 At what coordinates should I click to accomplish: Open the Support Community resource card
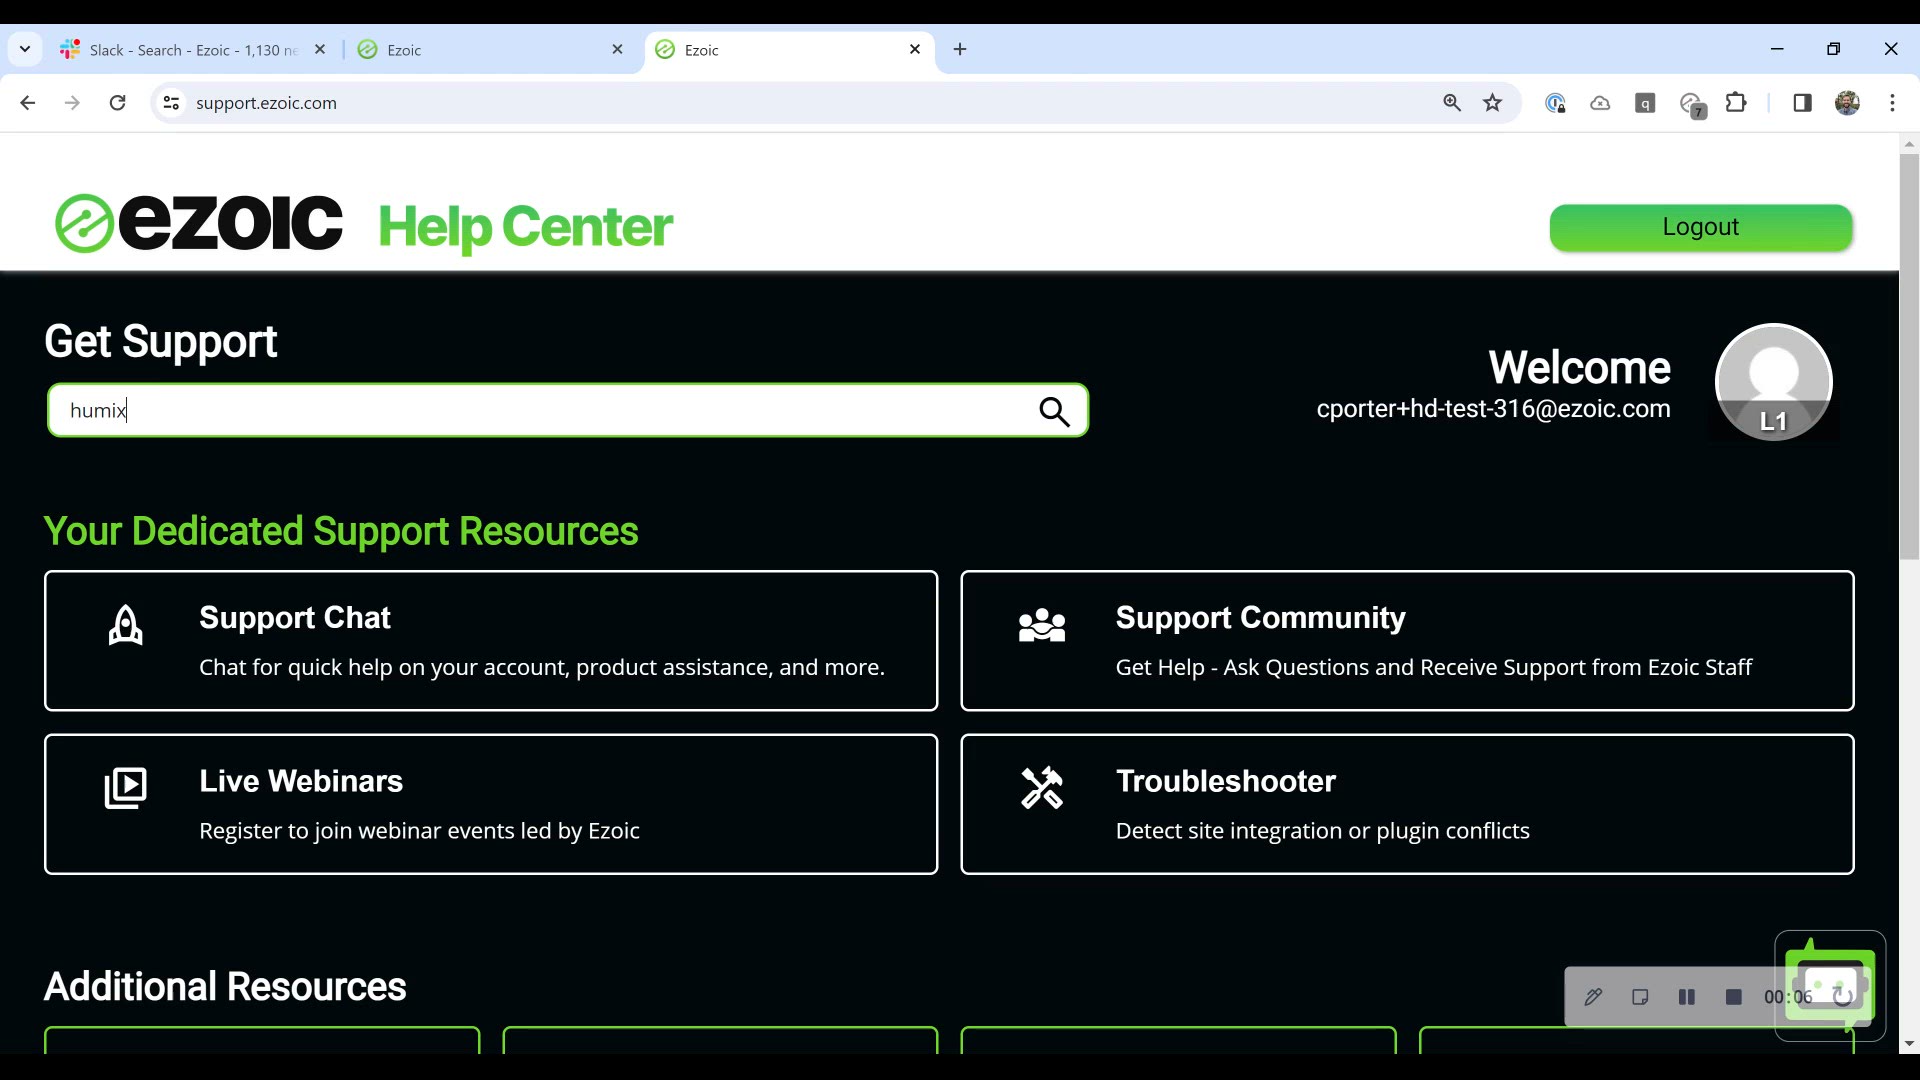coord(1406,641)
